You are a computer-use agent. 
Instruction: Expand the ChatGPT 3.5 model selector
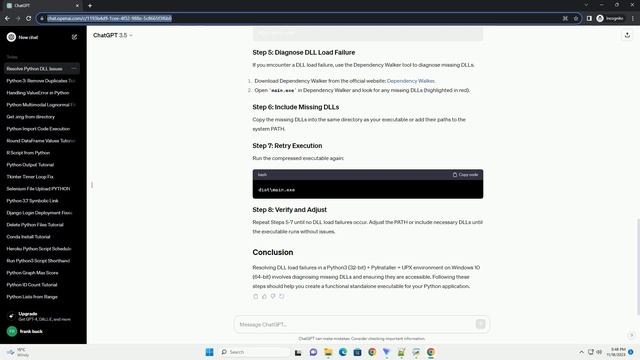click(113, 36)
